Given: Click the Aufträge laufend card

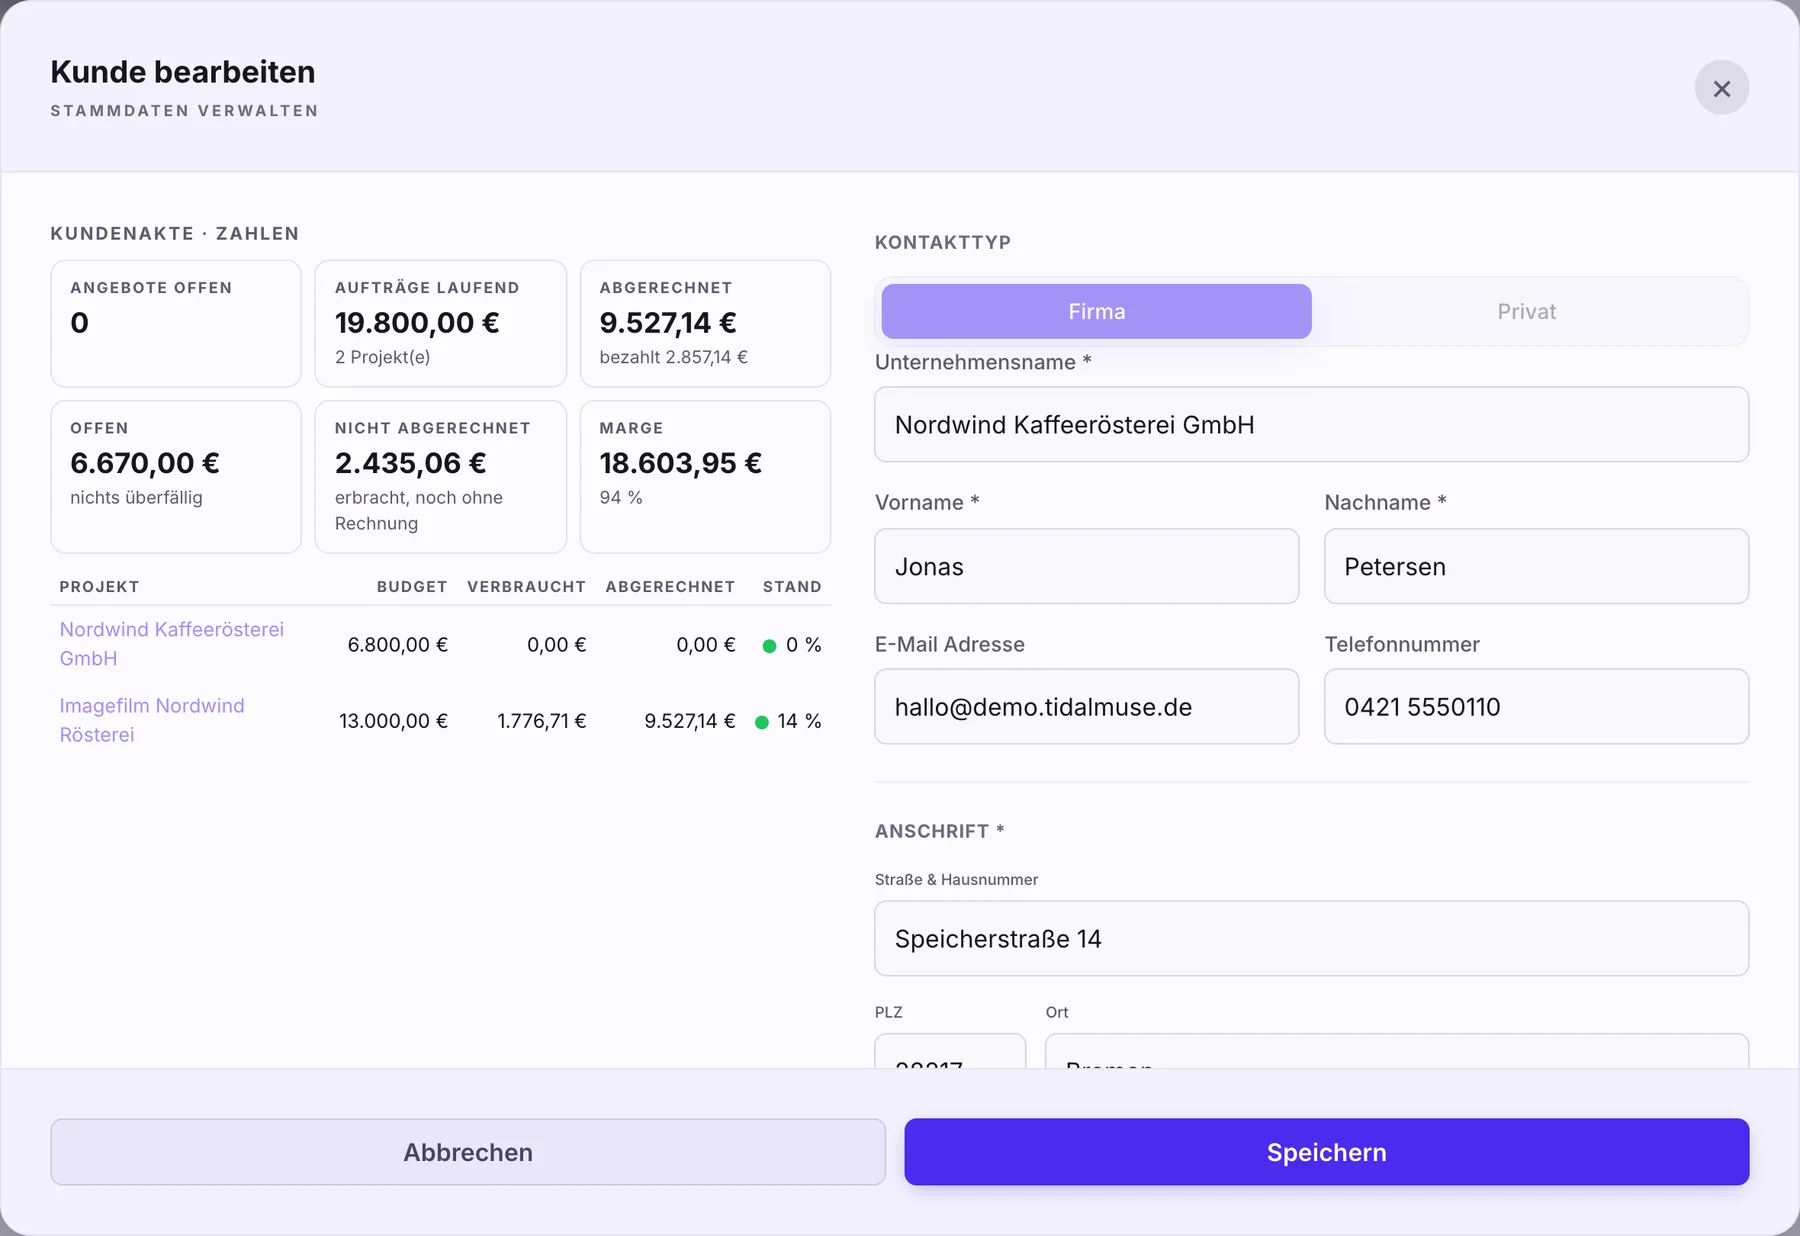Looking at the screenshot, I should tap(440, 324).
